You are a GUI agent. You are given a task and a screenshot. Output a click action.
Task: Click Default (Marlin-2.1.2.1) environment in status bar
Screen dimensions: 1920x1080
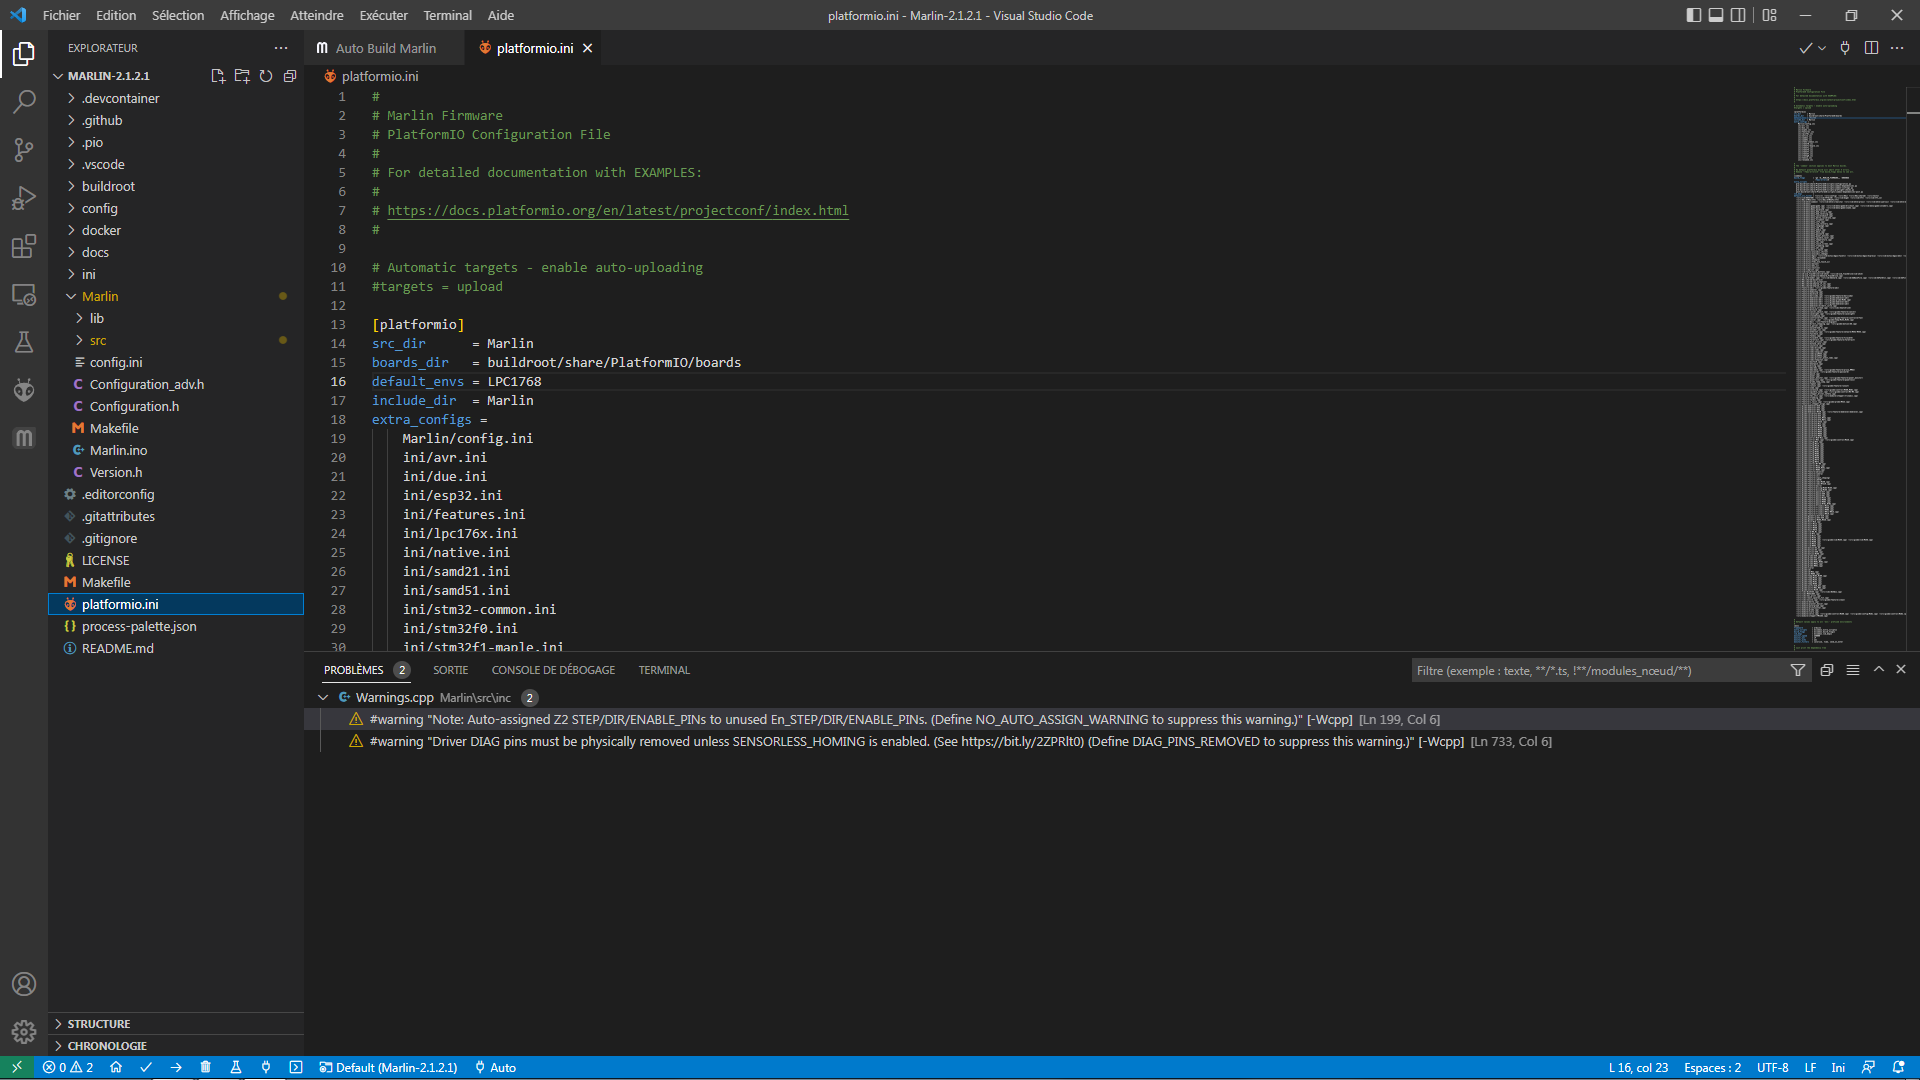coord(389,1067)
